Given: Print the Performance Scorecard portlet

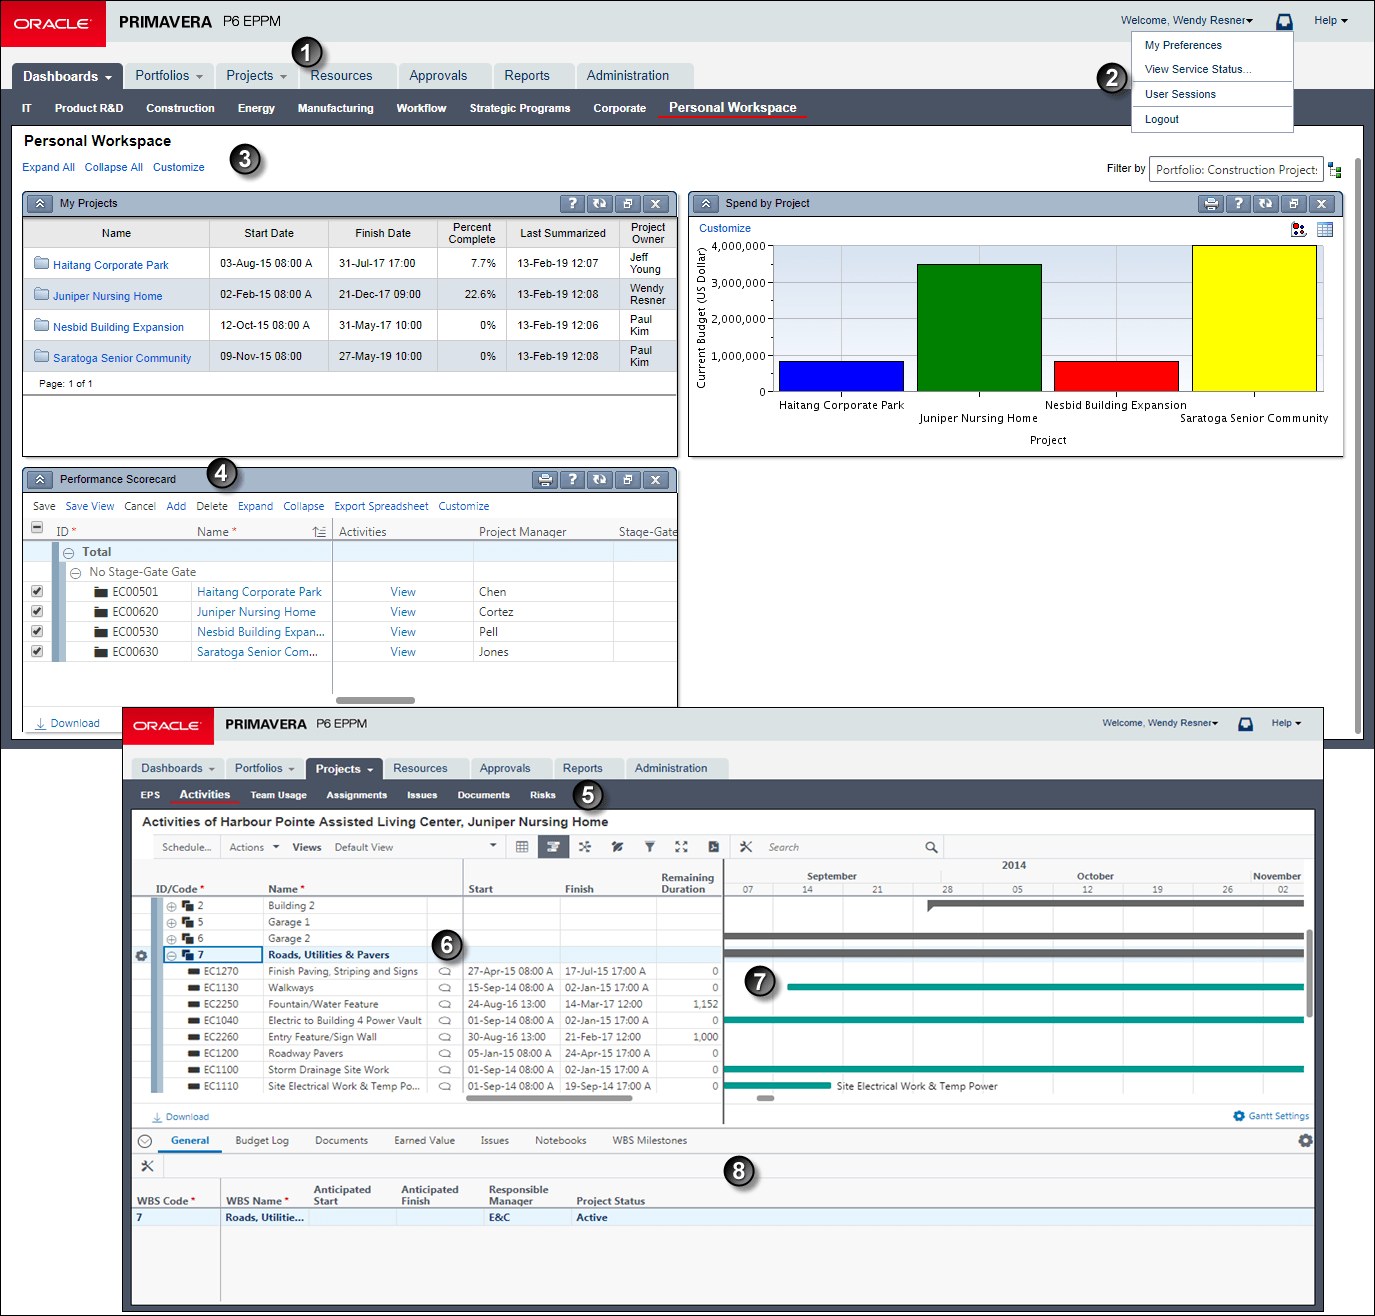Looking at the screenshot, I should click(545, 479).
